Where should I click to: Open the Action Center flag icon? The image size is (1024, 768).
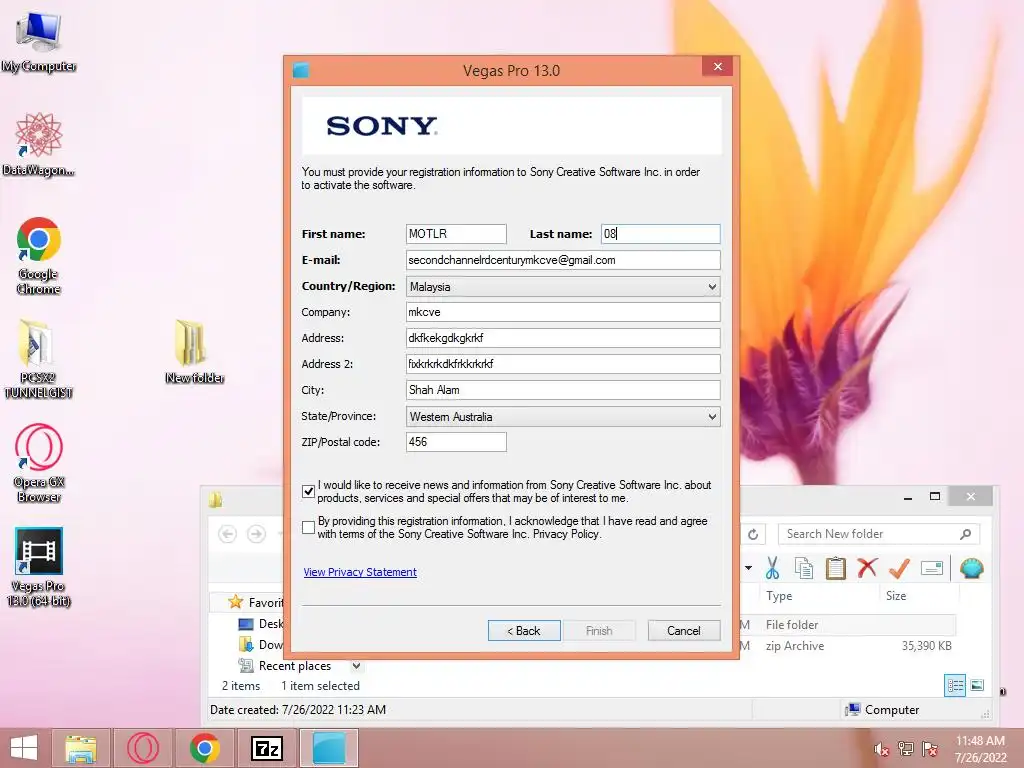click(x=930, y=749)
